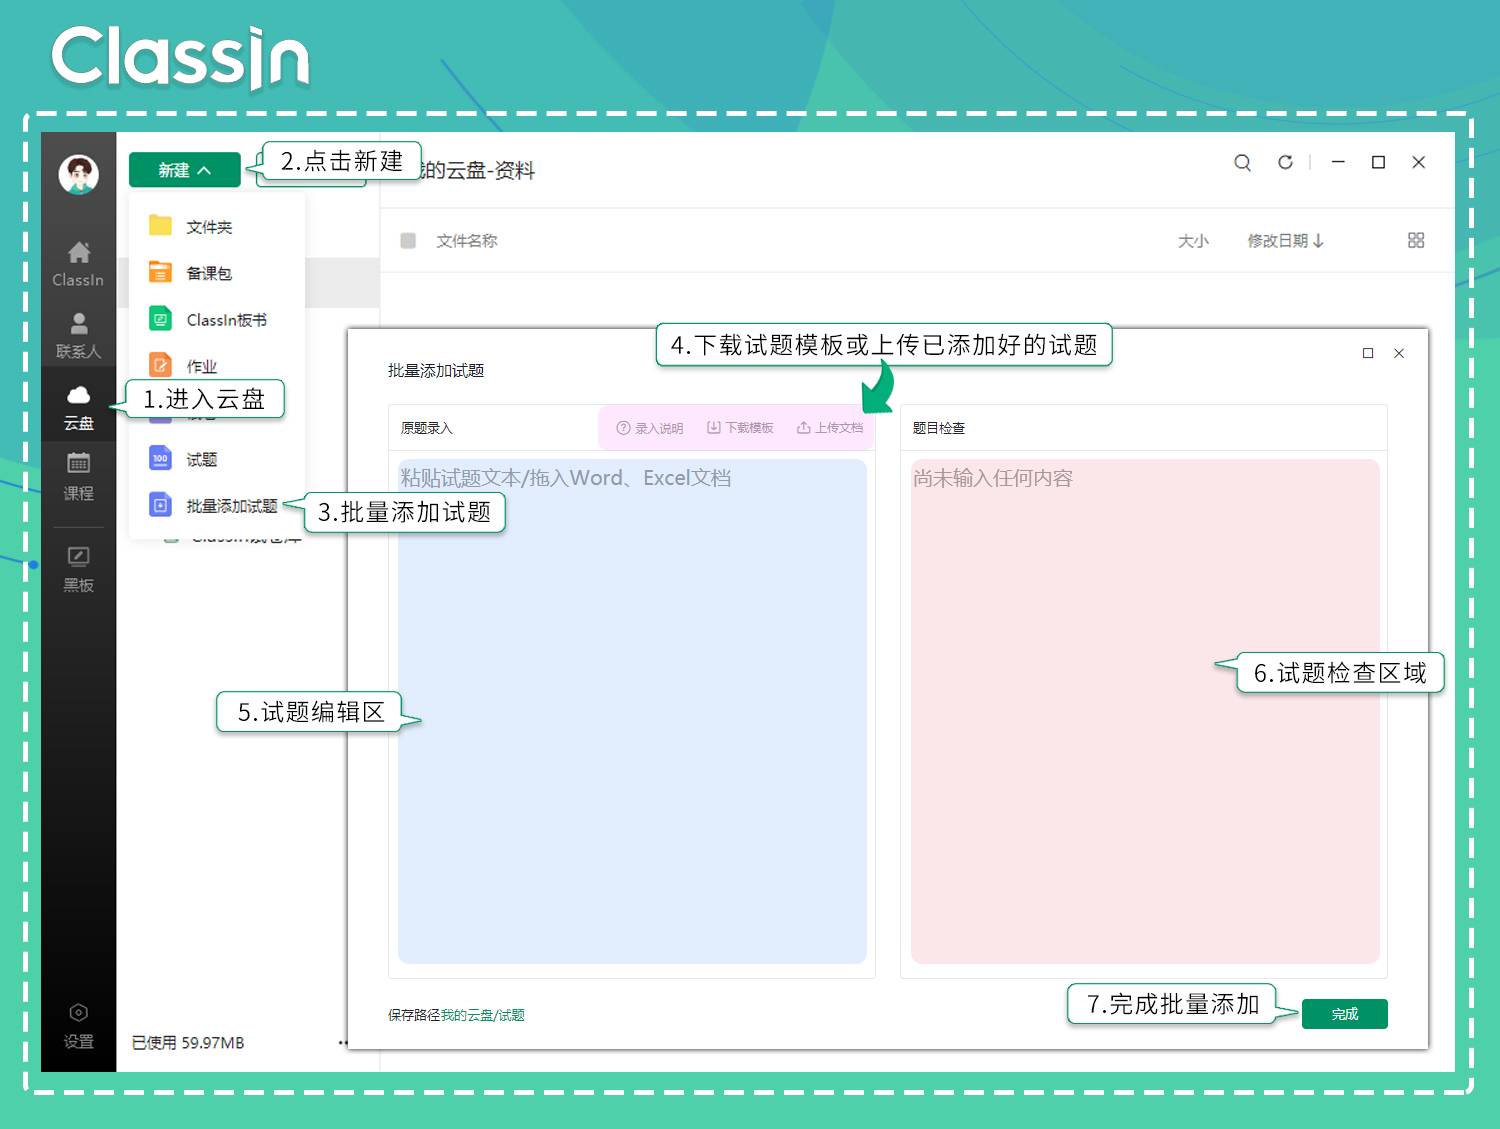The image size is (1500, 1129).
Task: Open 设置 settings in the sidebar
Action: (x=78, y=1026)
